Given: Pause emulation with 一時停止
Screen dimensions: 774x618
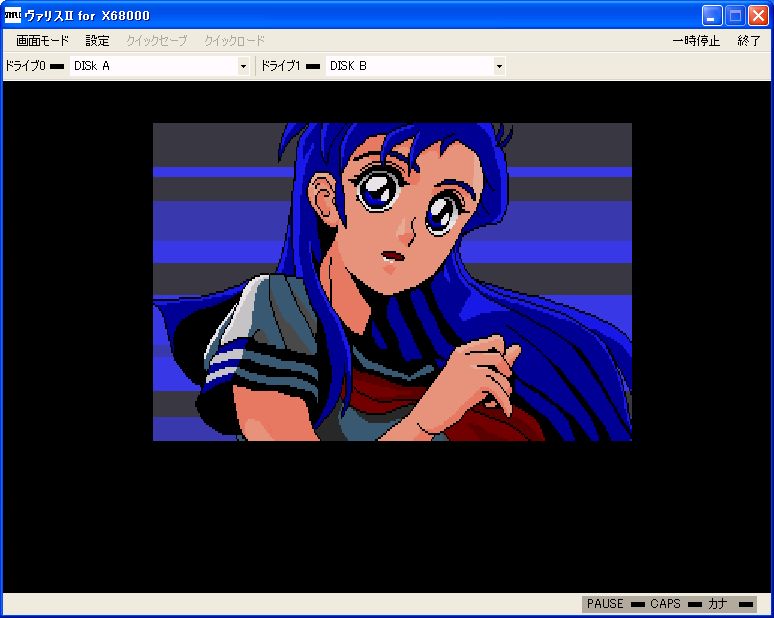Looking at the screenshot, I should tap(697, 40).
